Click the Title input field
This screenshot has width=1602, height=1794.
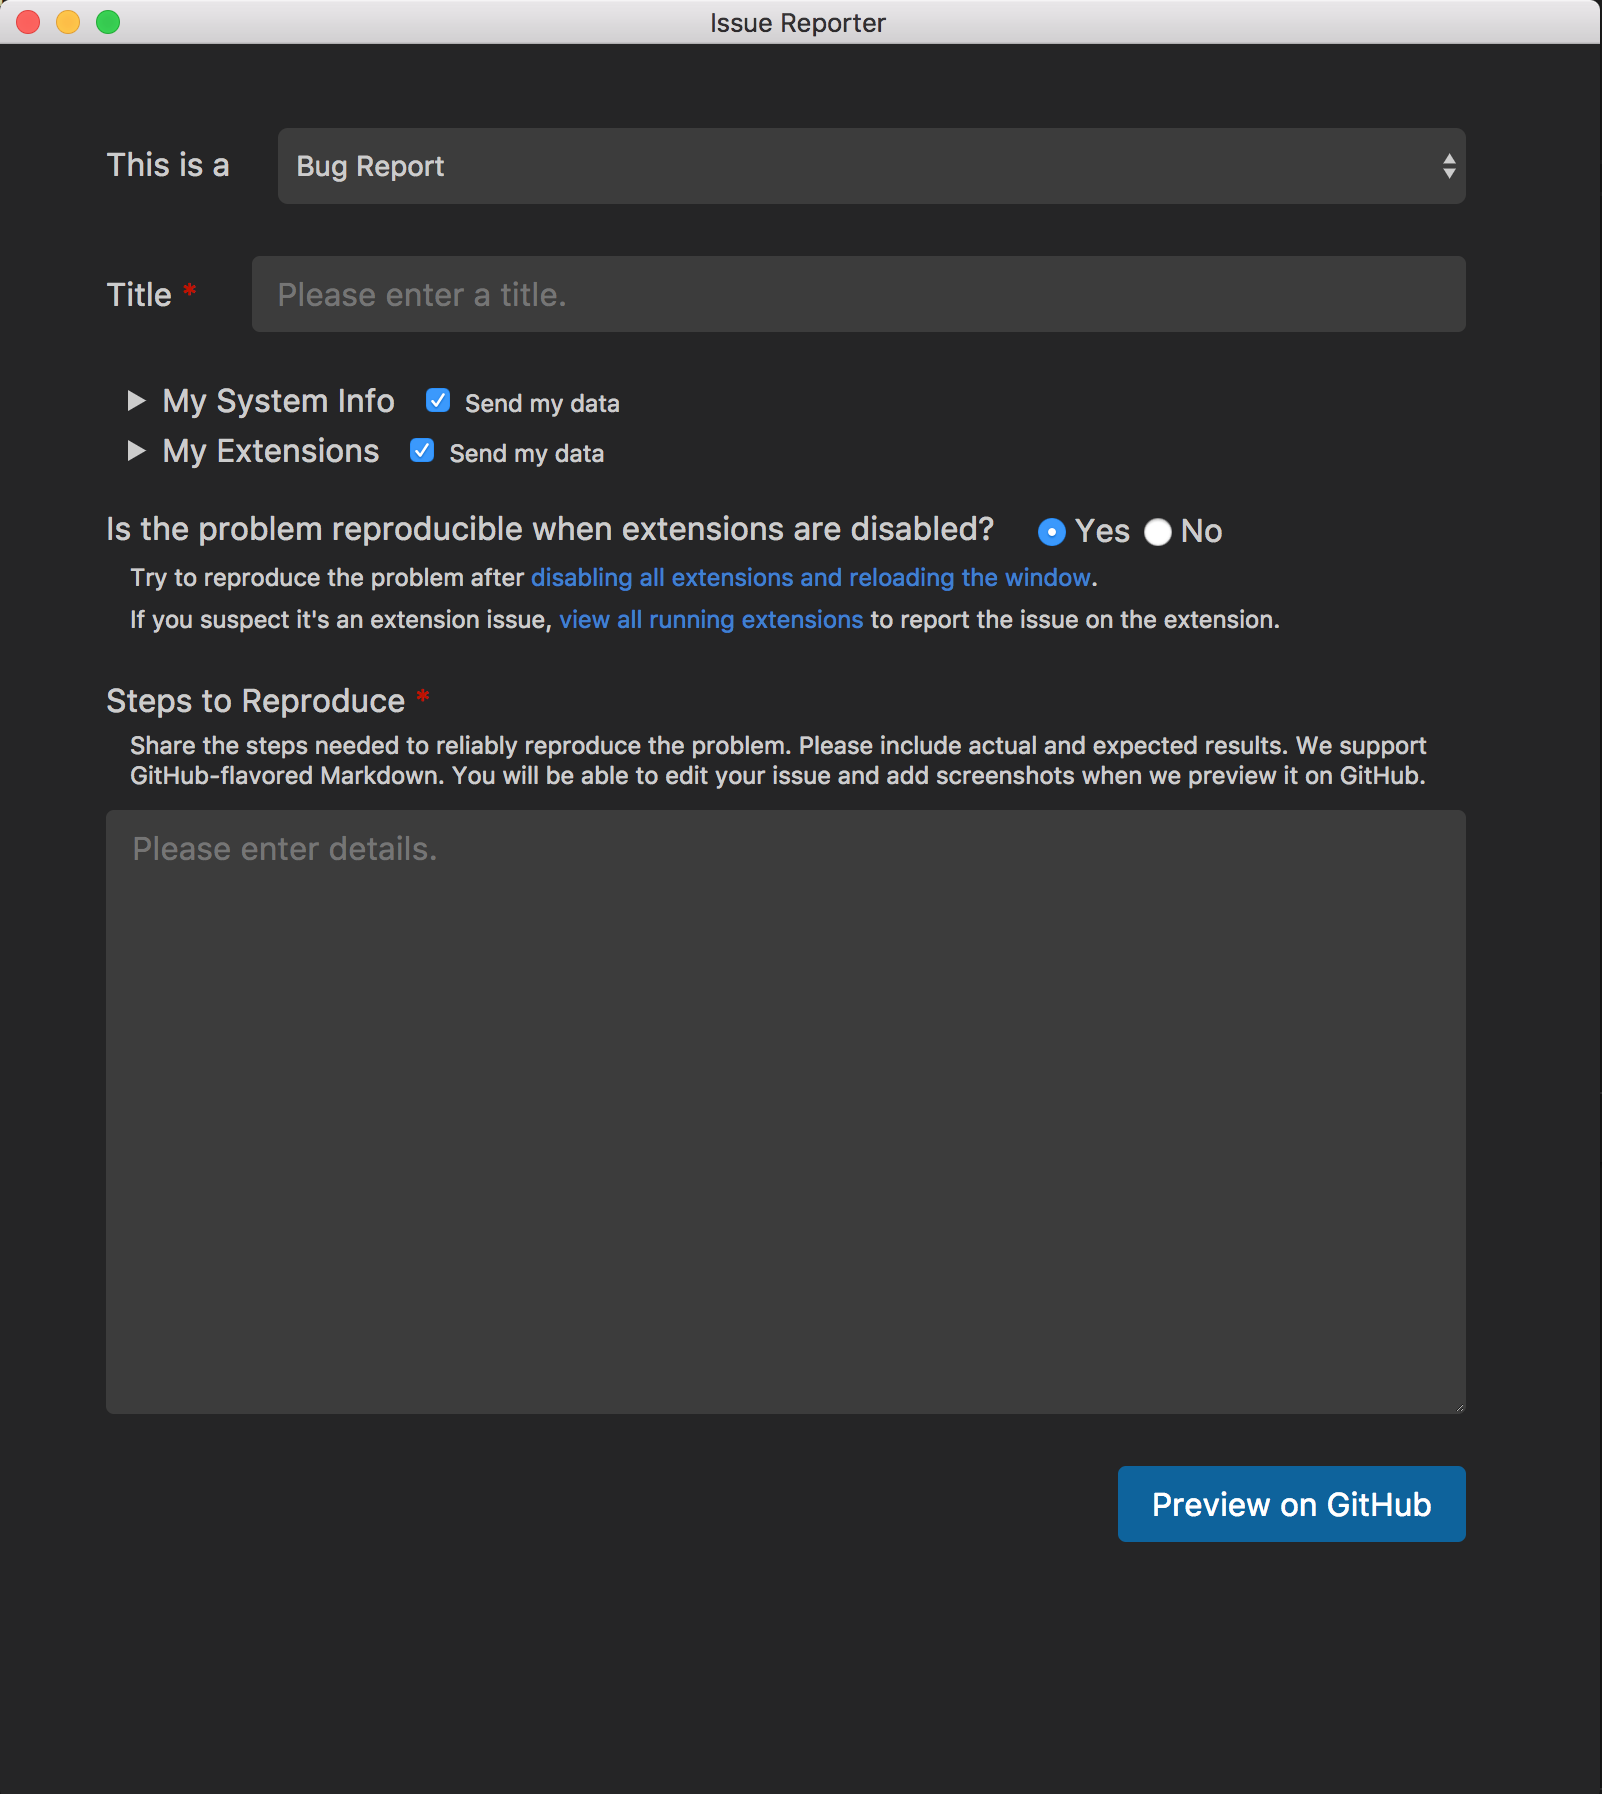(x=858, y=294)
